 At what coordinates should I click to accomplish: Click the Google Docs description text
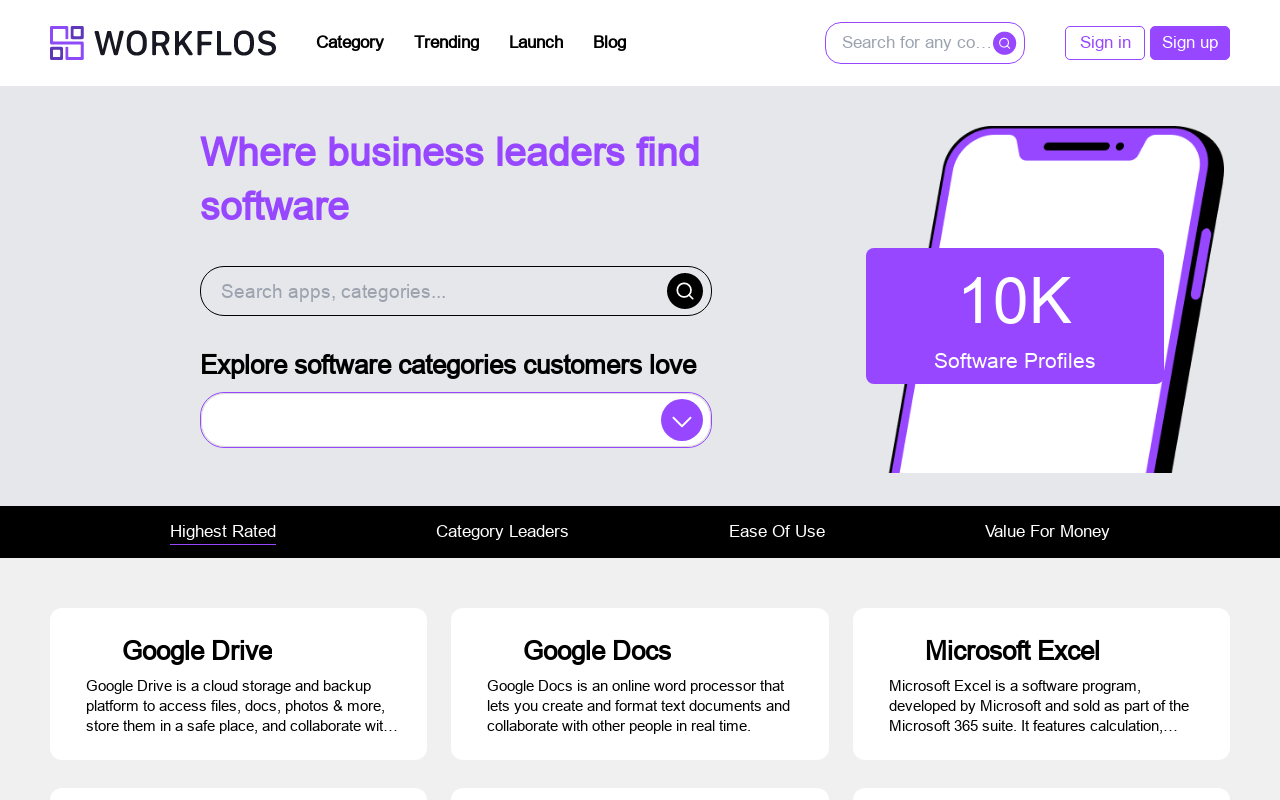[x=640, y=706]
